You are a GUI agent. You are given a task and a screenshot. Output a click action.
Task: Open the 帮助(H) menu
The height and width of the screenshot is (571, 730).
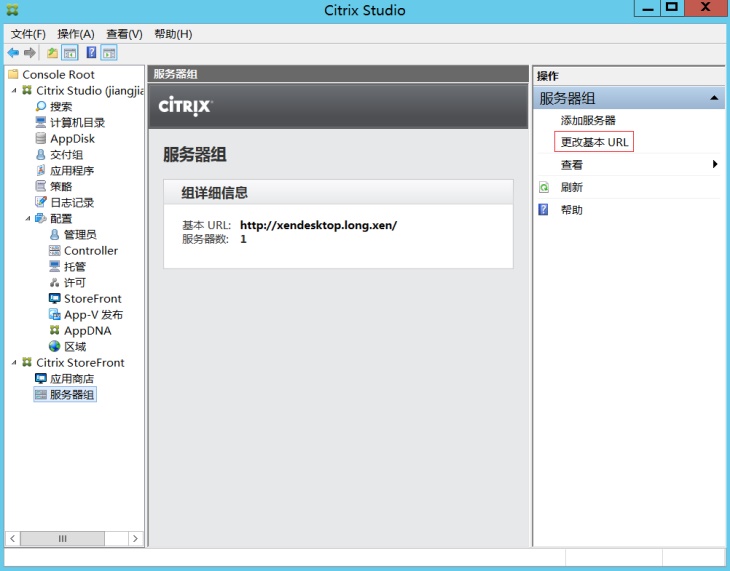pyautogui.click(x=173, y=34)
